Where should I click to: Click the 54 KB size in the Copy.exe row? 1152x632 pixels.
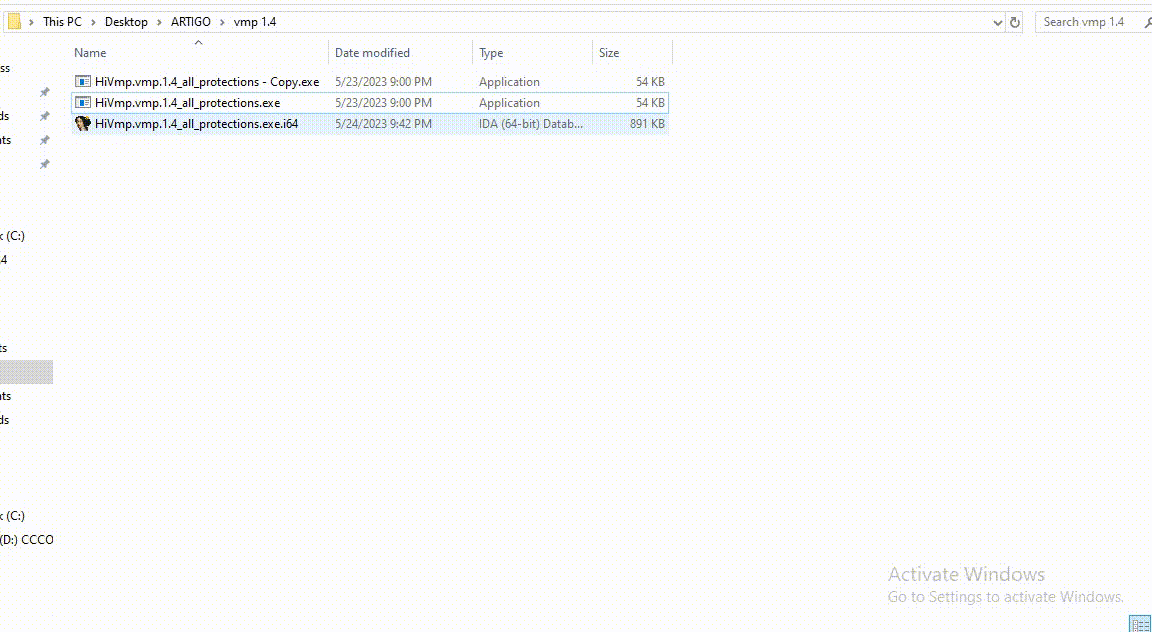click(x=650, y=82)
